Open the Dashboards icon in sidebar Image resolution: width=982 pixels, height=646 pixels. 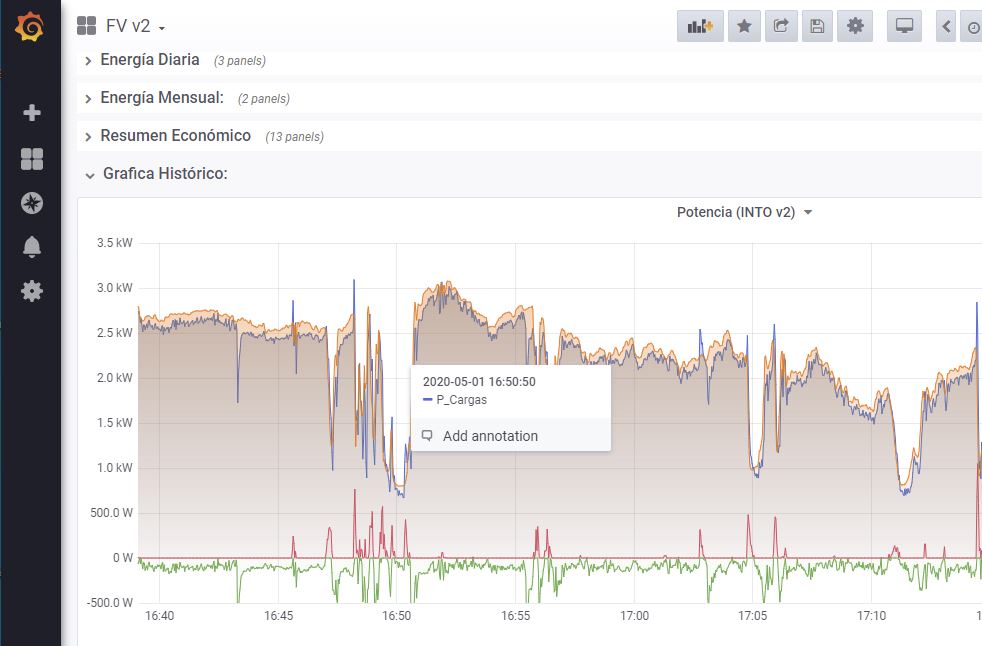[29, 158]
